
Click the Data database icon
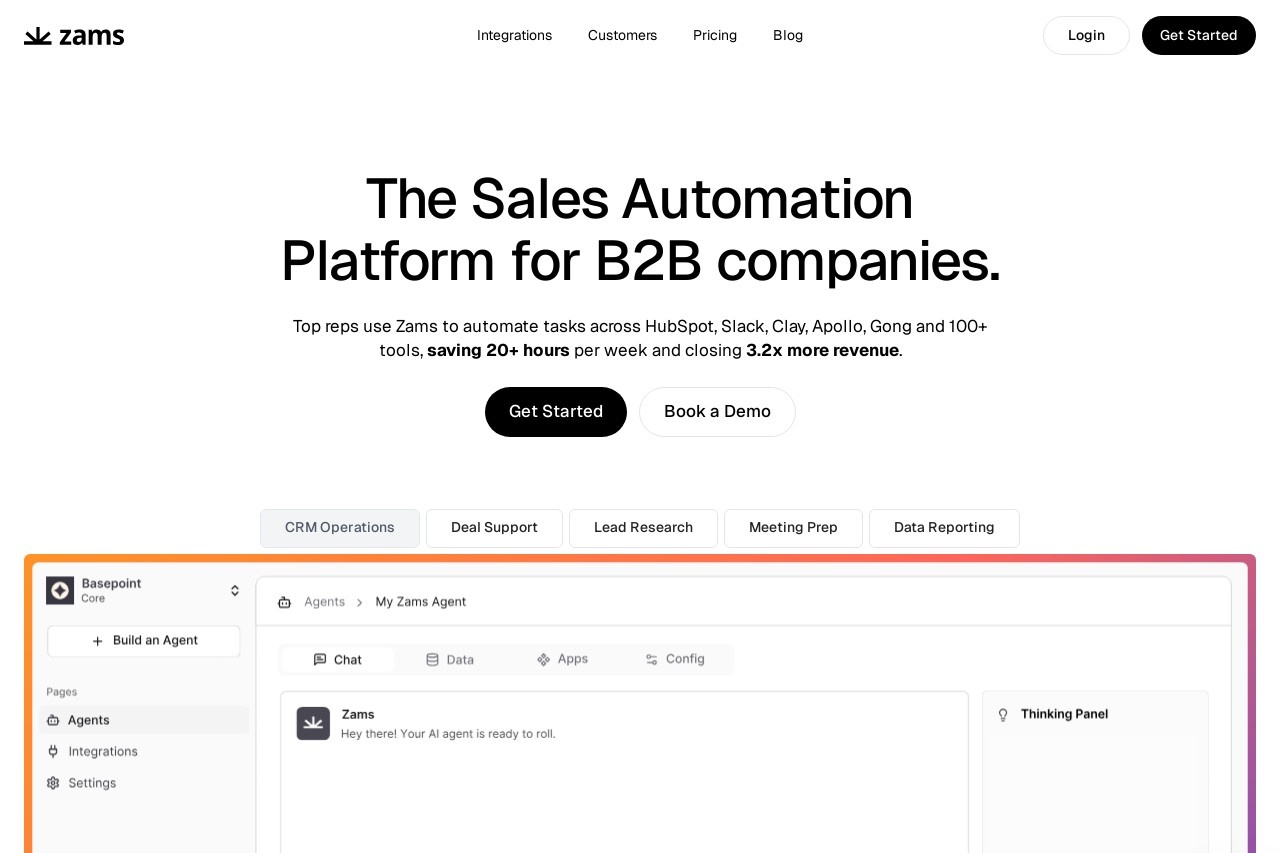[x=432, y=660]
